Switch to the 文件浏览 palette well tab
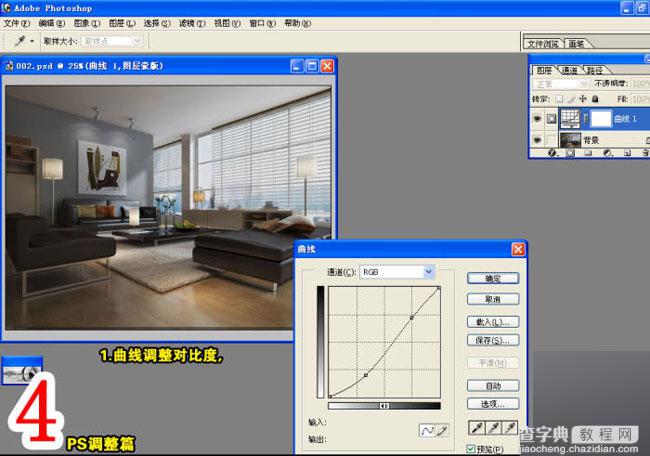Image resolution: width=650 pixels, height=456 pixels. 543,44
